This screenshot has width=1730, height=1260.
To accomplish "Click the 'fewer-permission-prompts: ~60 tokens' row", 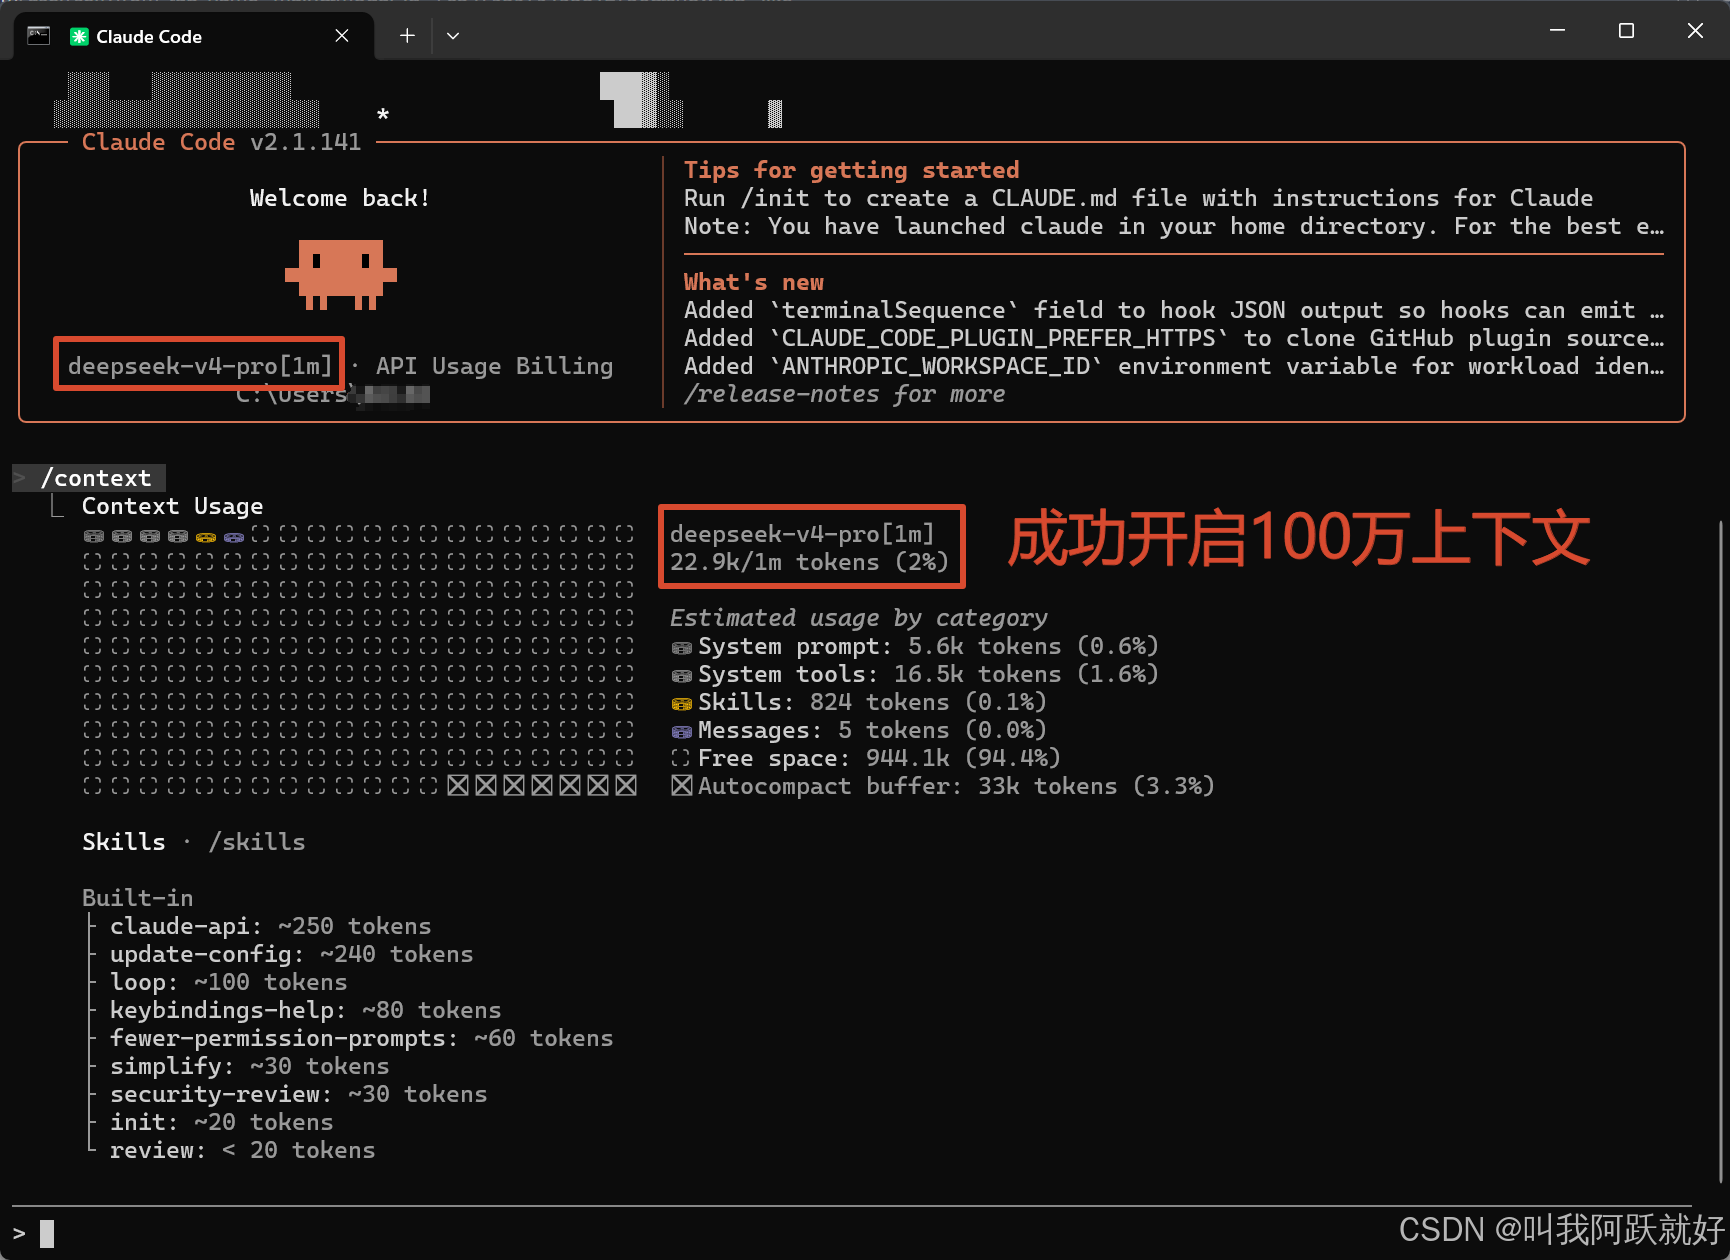I will [362, 1038].
